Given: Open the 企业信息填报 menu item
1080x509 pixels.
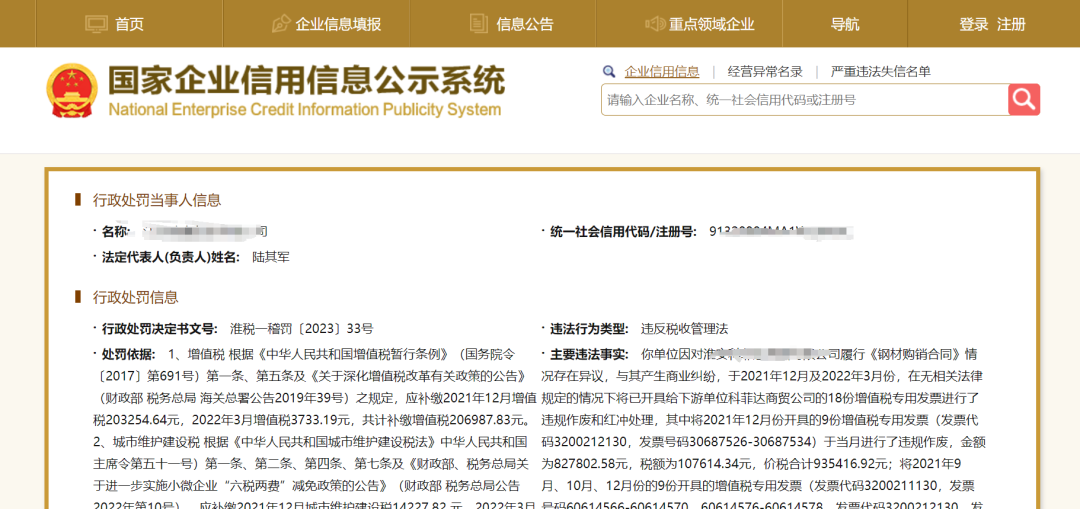Looking at the screenshot, I should 338,24.
